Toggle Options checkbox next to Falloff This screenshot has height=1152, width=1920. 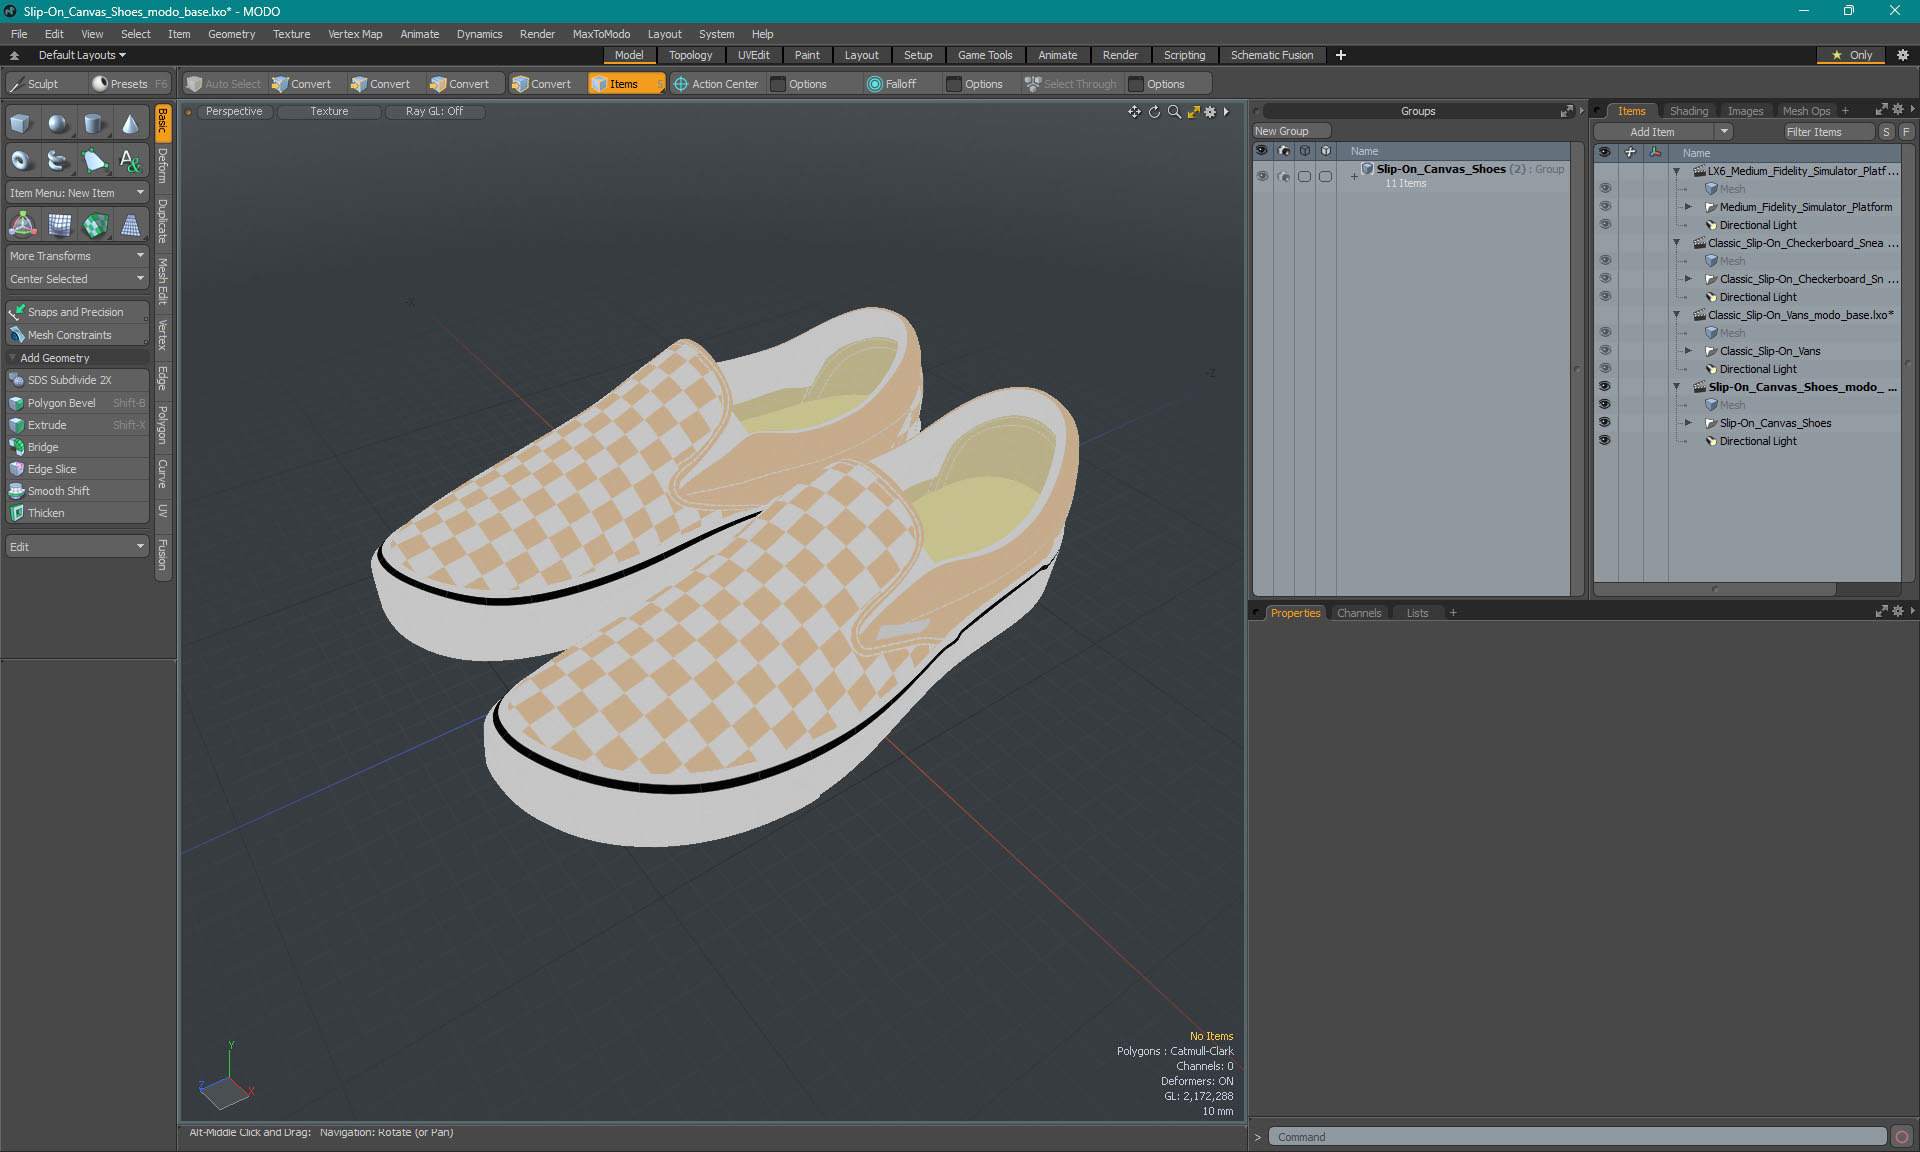coord(954,84)
